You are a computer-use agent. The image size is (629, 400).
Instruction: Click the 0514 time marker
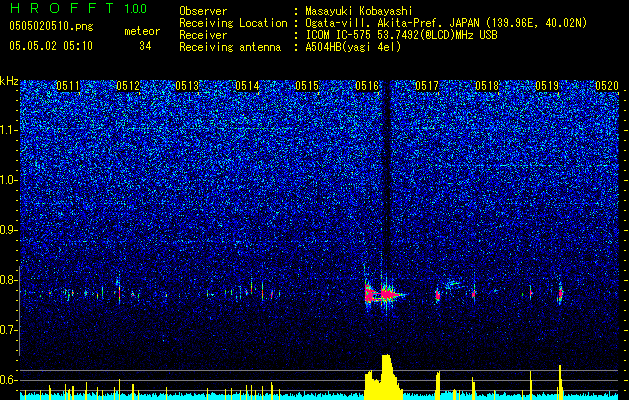(247, 86)
